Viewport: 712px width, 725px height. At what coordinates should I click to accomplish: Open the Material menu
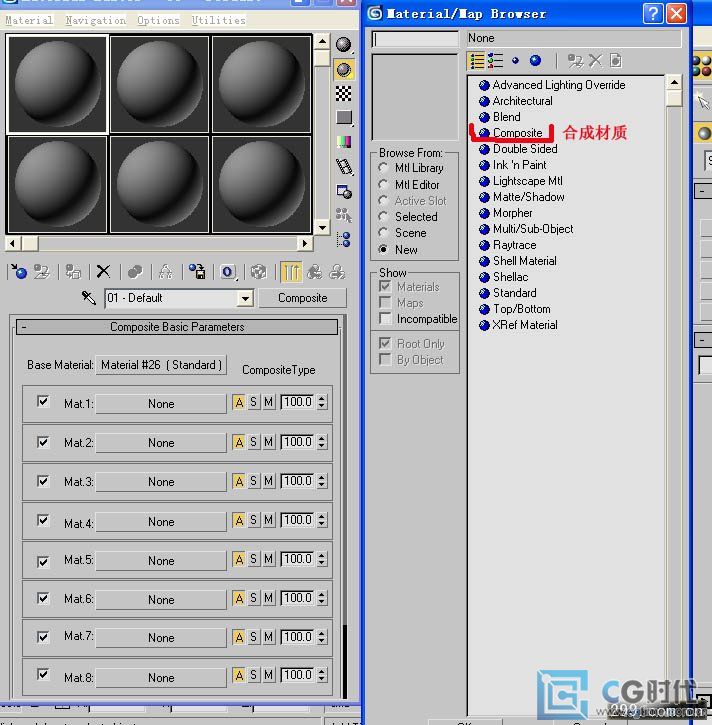29,20
